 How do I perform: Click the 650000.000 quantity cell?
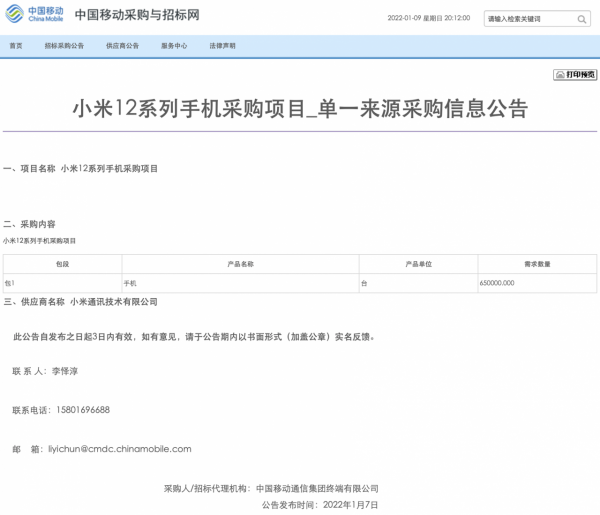pos(537,283)
